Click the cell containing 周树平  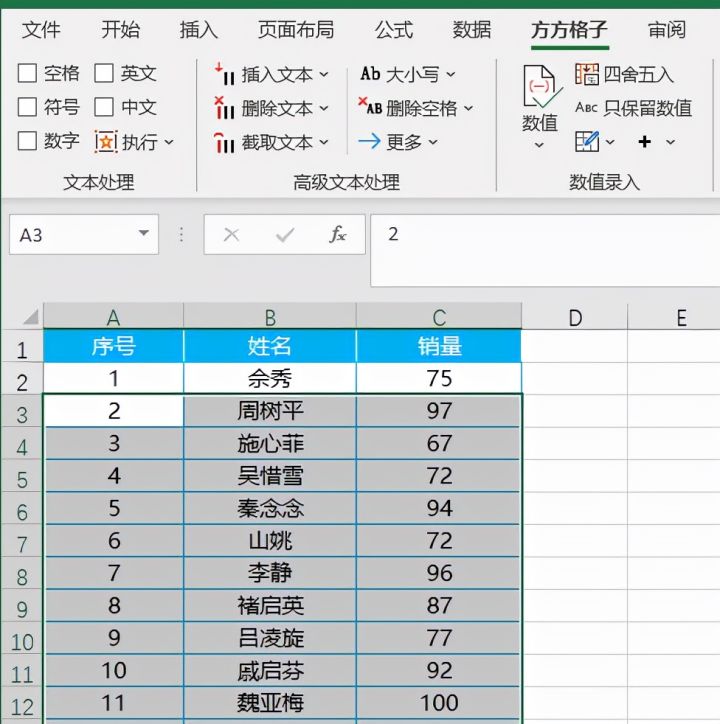(270, 410)
